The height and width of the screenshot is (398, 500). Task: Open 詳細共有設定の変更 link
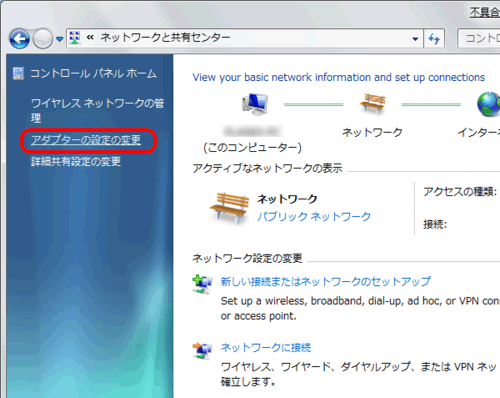[76, 161]
